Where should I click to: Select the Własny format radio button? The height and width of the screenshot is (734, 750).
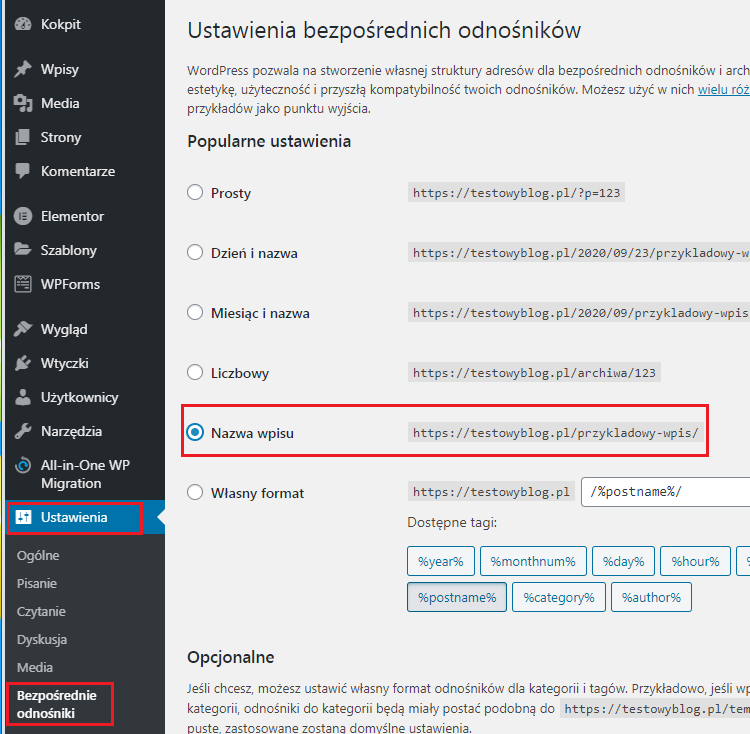pyautogui.click(x=195, y=492)
